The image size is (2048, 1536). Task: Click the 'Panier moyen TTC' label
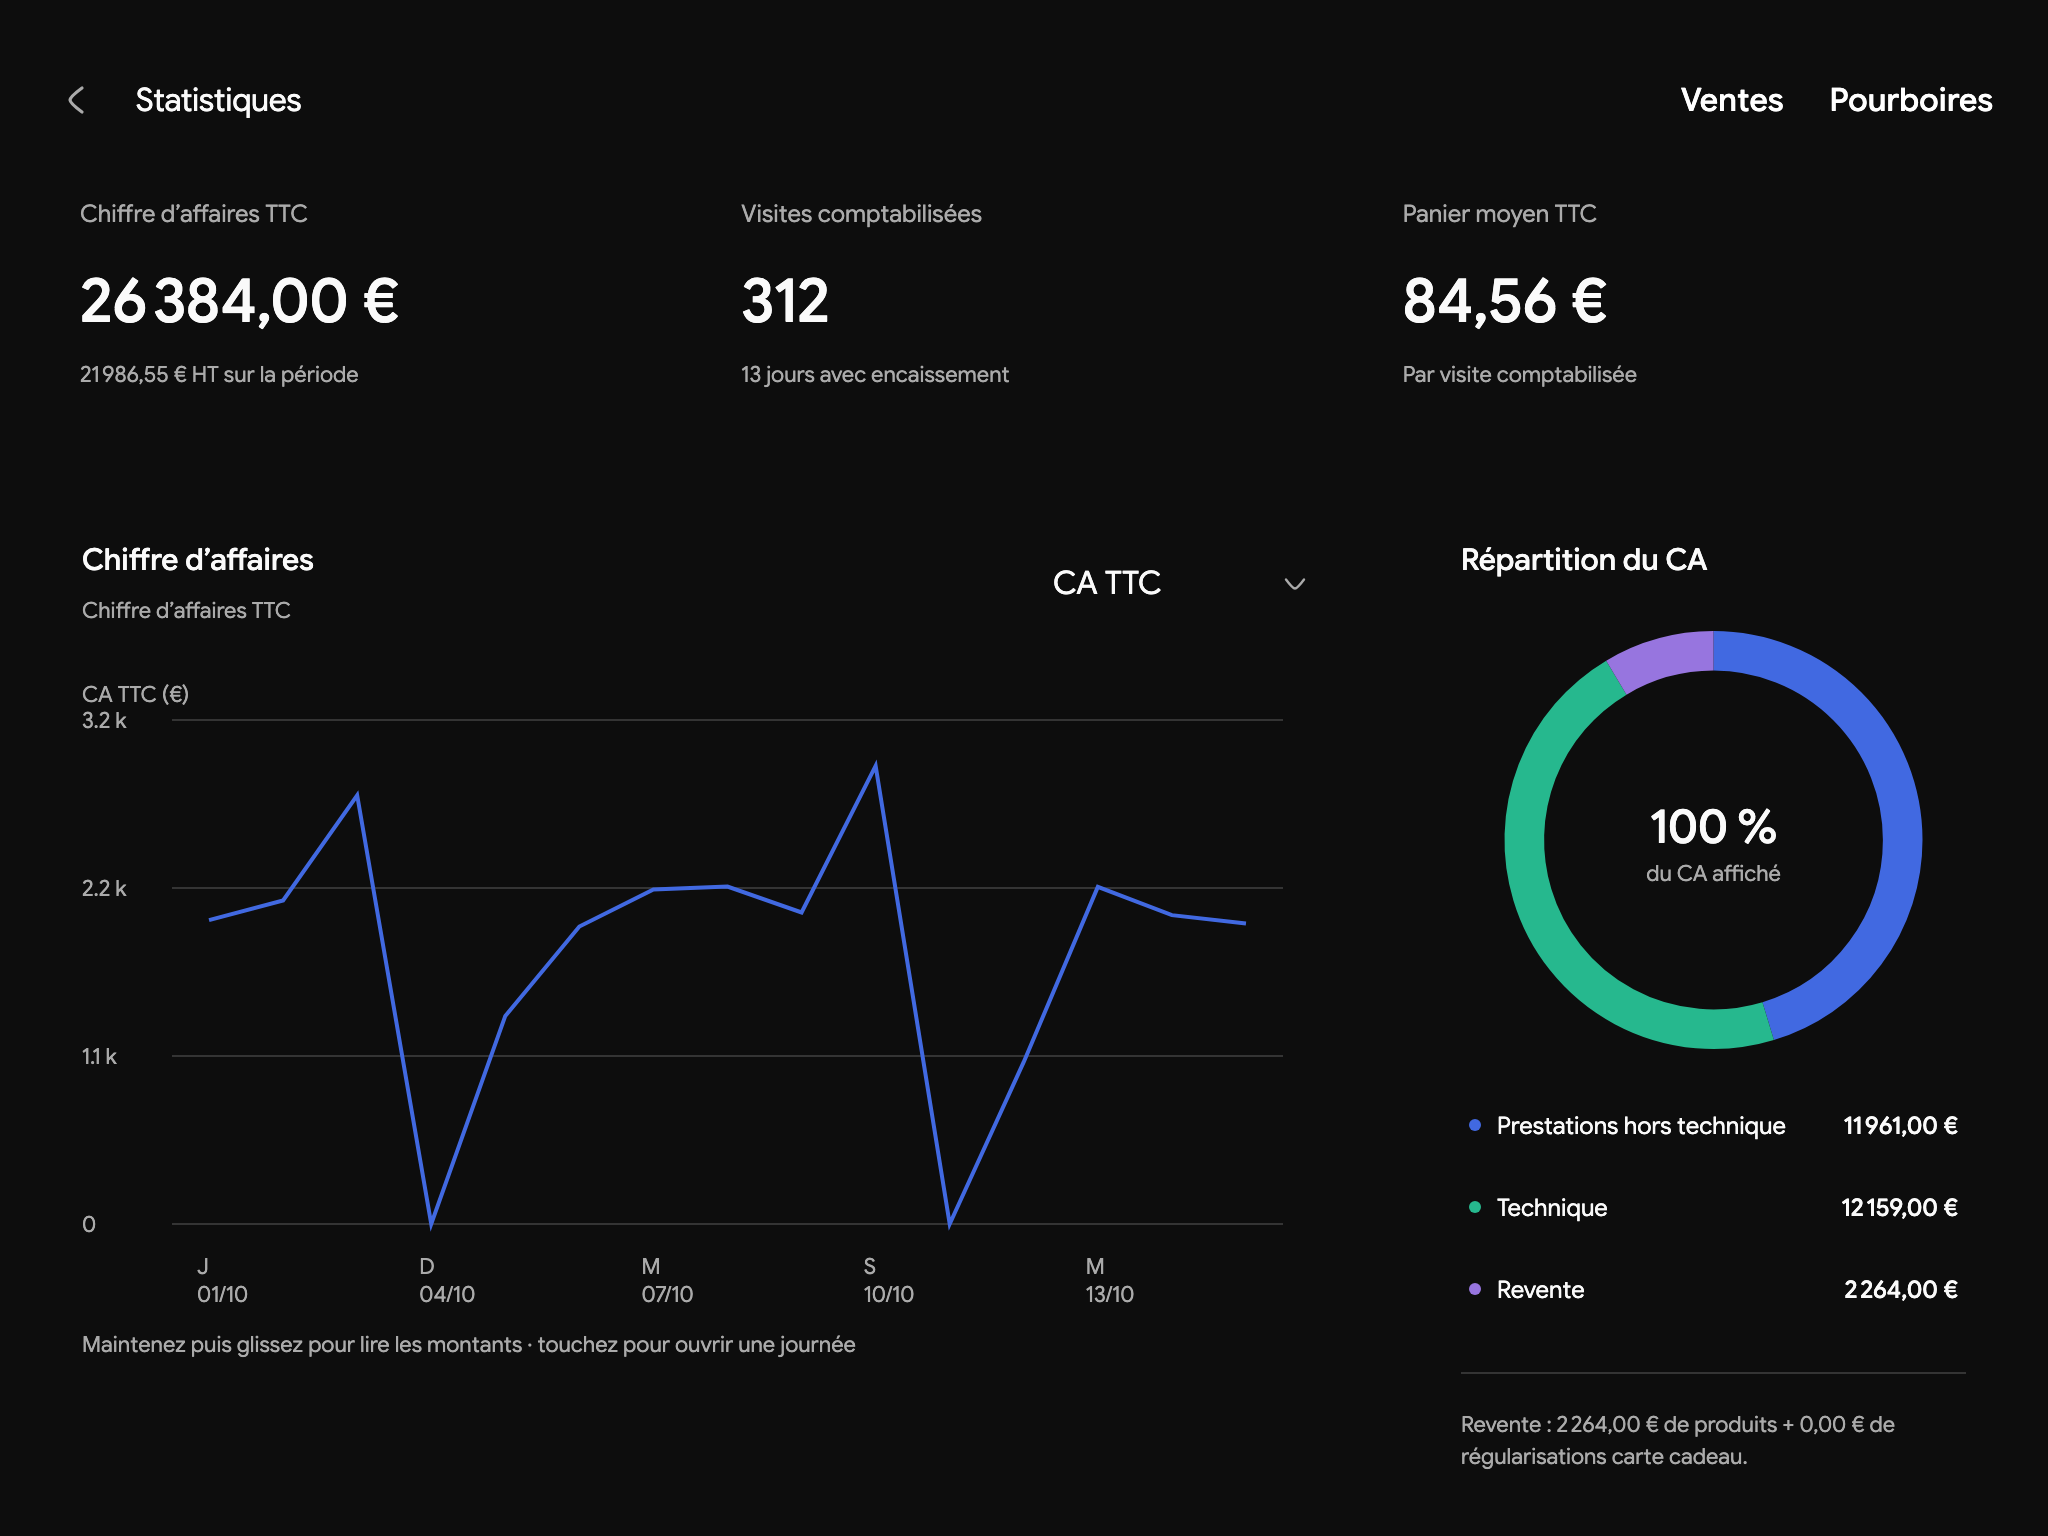click(1499, 214)
